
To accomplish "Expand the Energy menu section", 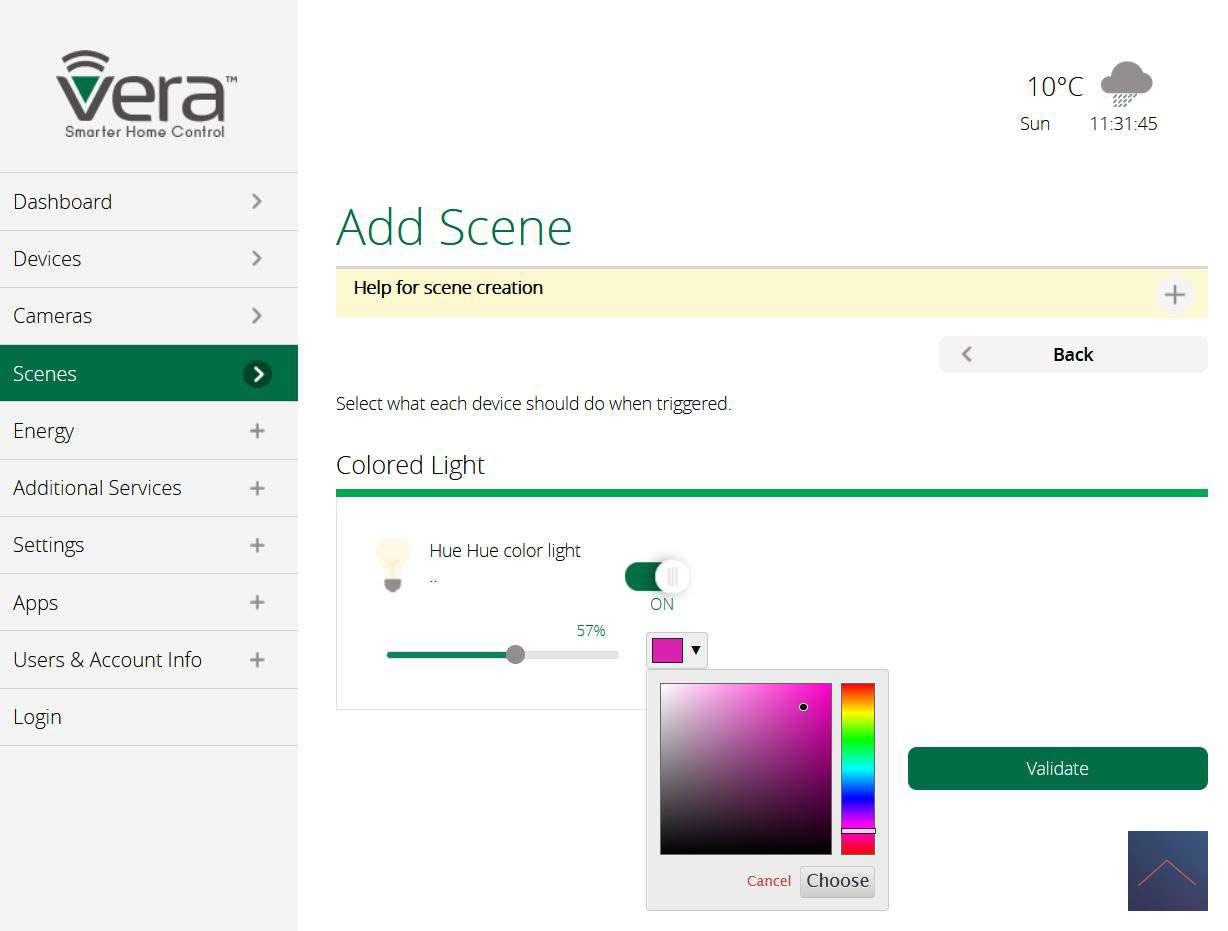I will 257,431.
